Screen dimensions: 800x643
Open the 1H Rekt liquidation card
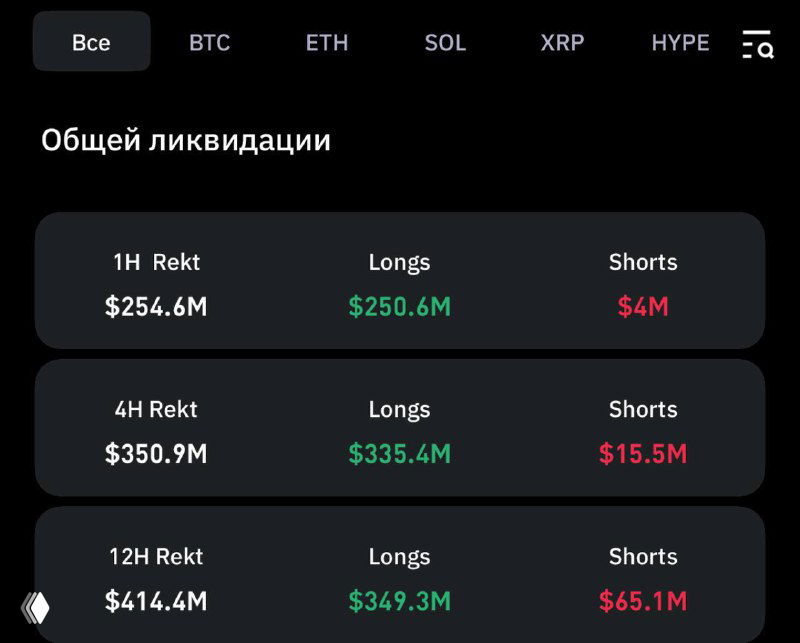pyautogui.click(x=400, y=282)
